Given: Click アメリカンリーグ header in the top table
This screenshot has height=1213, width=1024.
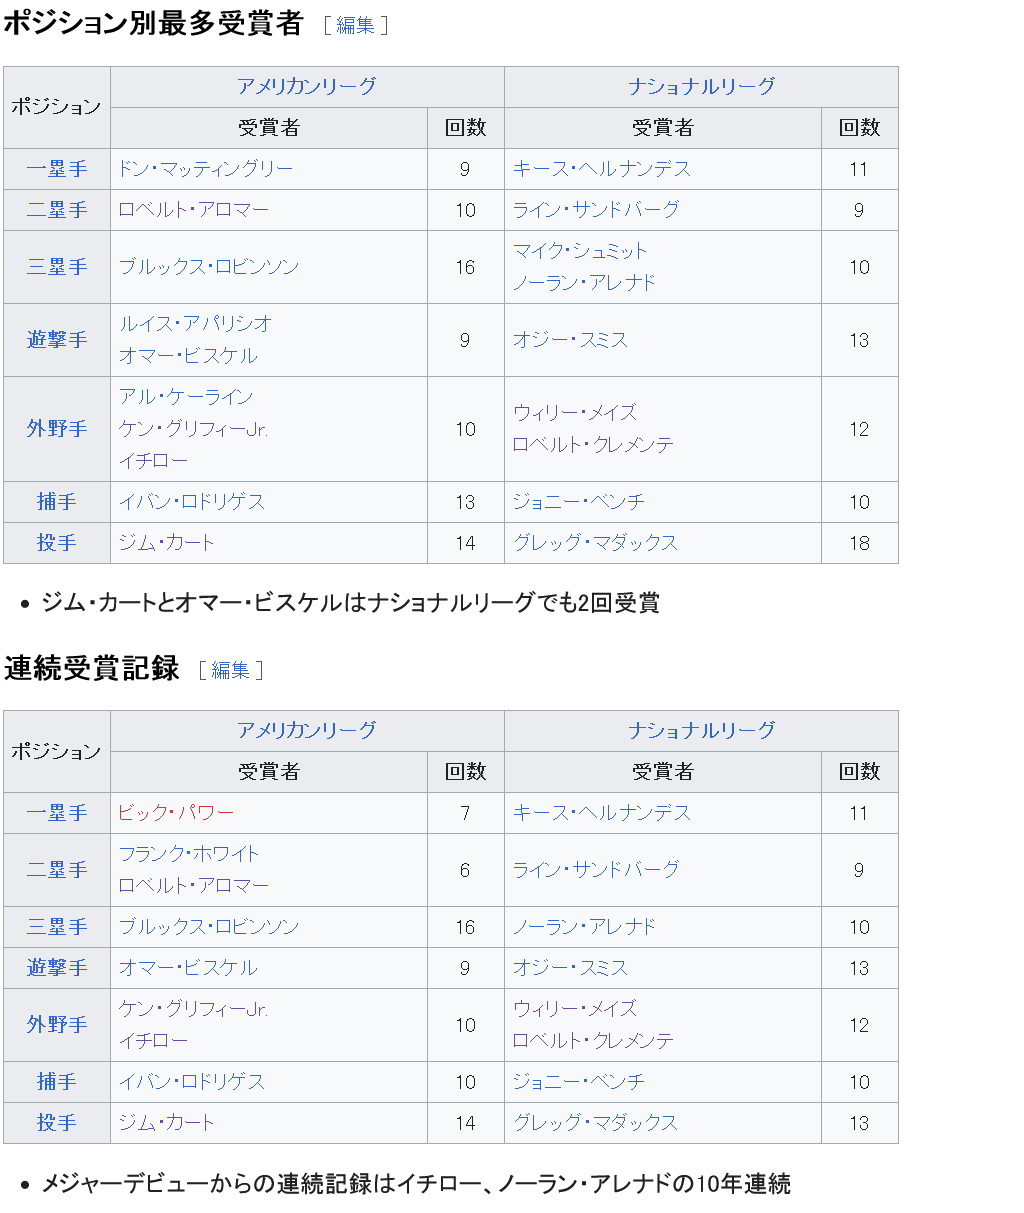Looking at the screenshot, I should click(306, 87).
